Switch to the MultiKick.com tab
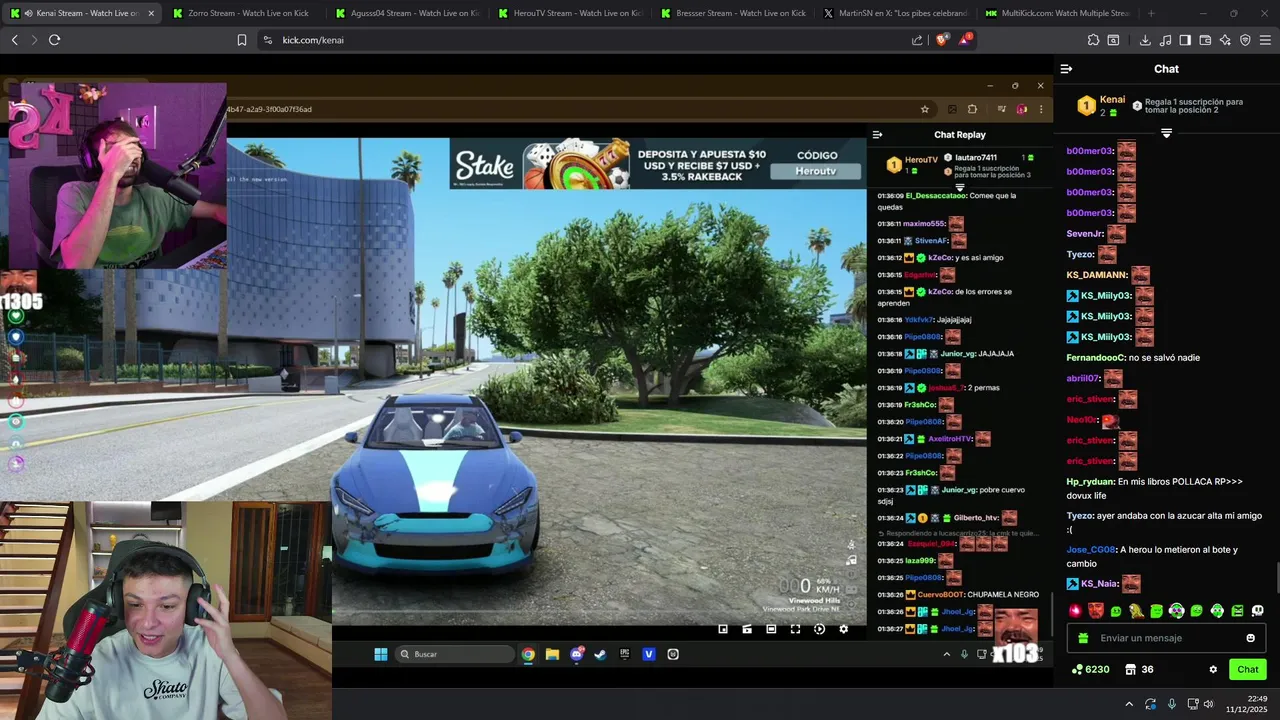This screenshot has width=1280, height=720. coord(1060,13)
